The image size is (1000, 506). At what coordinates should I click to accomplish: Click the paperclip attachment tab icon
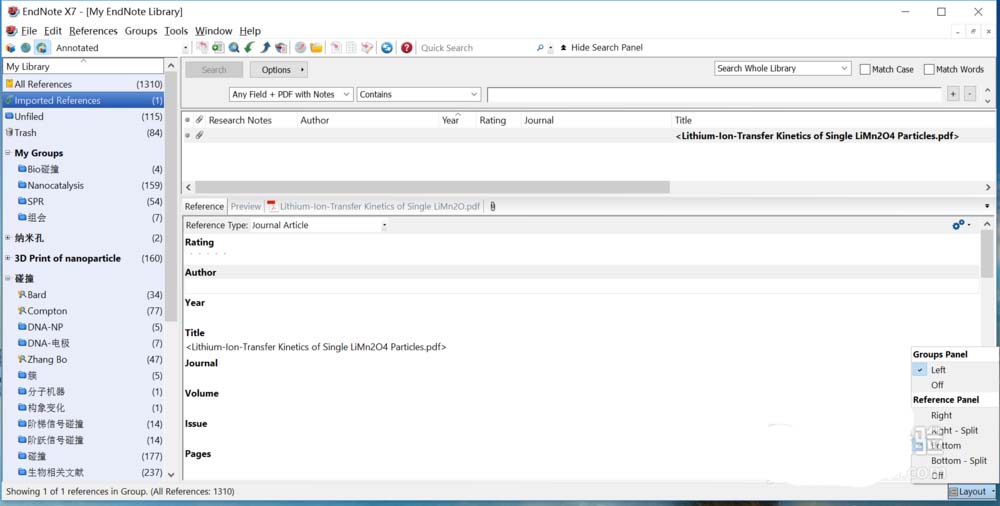coord(493,206)
